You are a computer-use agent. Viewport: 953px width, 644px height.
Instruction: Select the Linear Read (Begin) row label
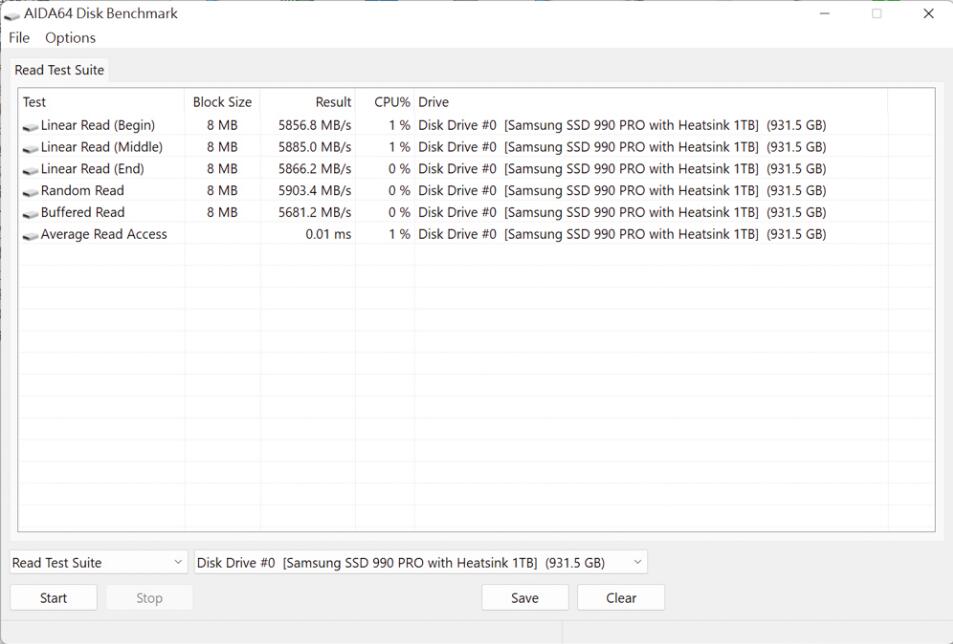tap(98, 125)
